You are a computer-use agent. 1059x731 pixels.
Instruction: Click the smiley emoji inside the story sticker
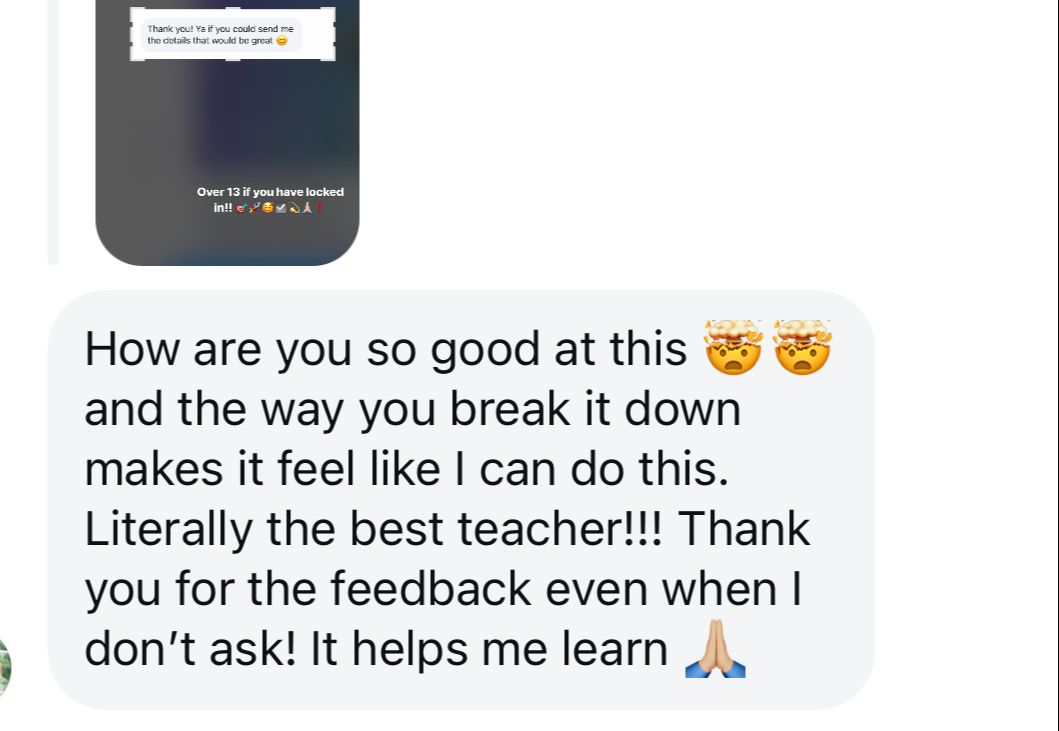tap(282, 41)
